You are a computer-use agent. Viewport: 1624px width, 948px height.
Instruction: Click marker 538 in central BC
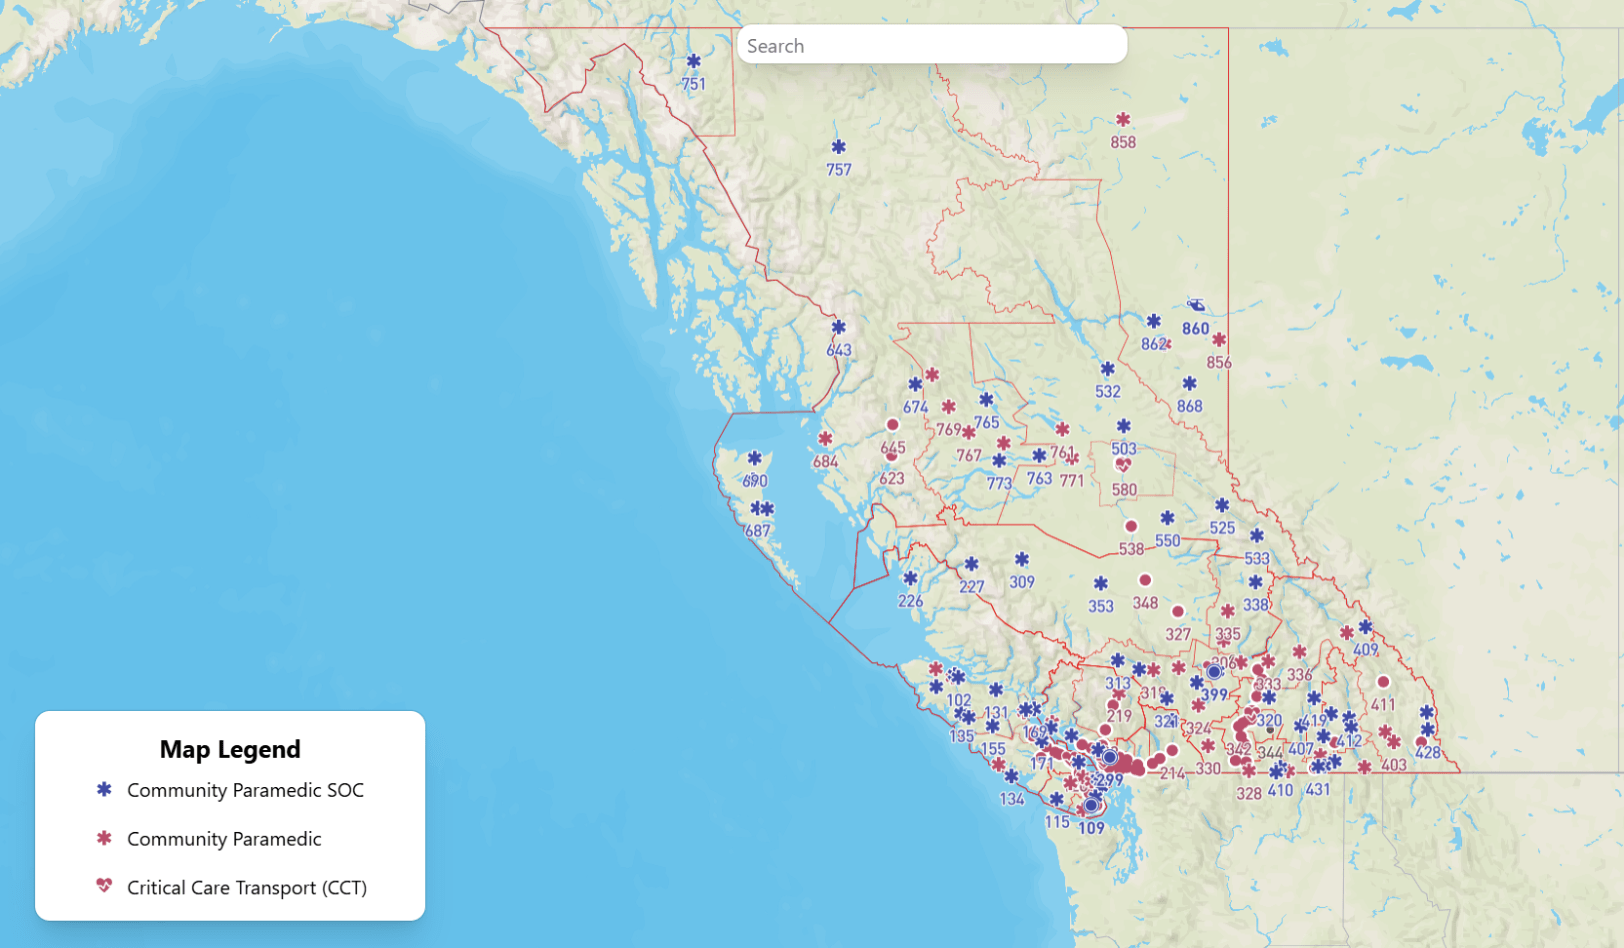[x=1131, y=524]
